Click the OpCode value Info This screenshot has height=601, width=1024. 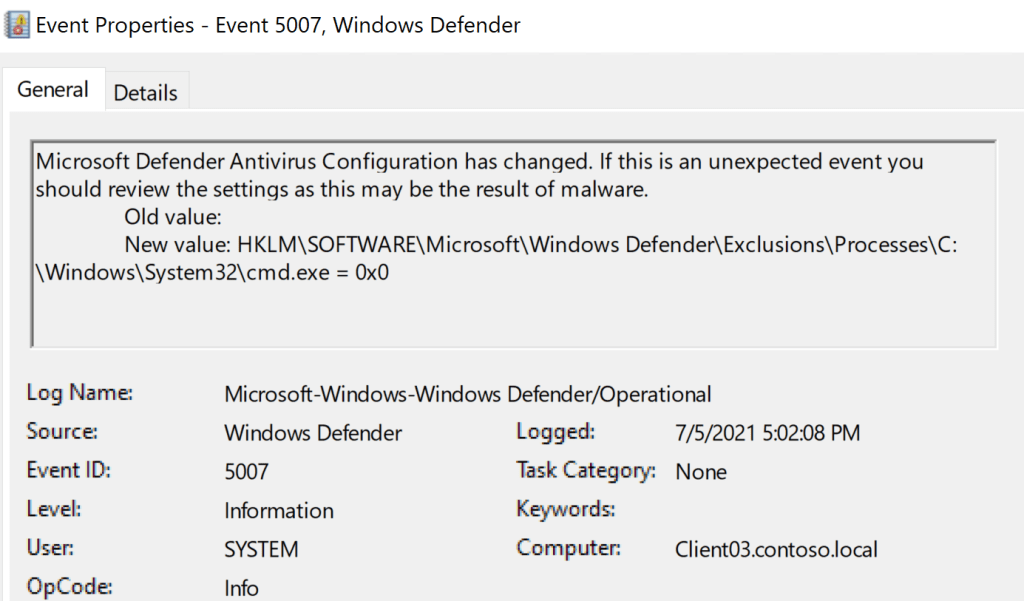tap(241, 588)
